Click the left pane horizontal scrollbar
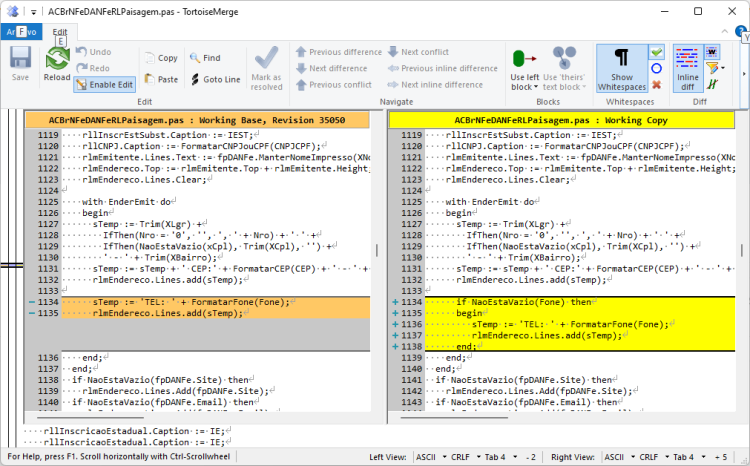The height and width of the screenshot is (466, 750). tap(90, 418)
